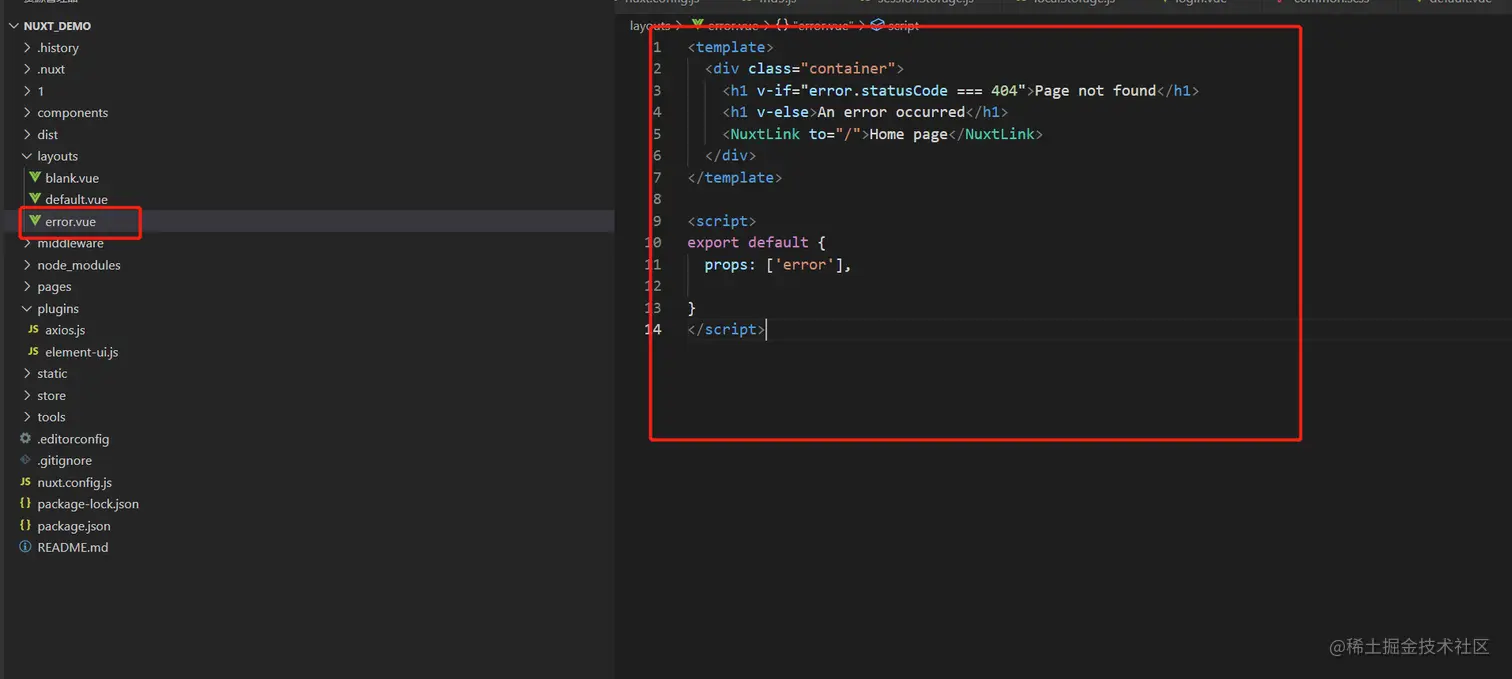This screenshot has height=679, width=1512.
Task: Click the 'An error occurred' text
Action: (x=891, y=112)
